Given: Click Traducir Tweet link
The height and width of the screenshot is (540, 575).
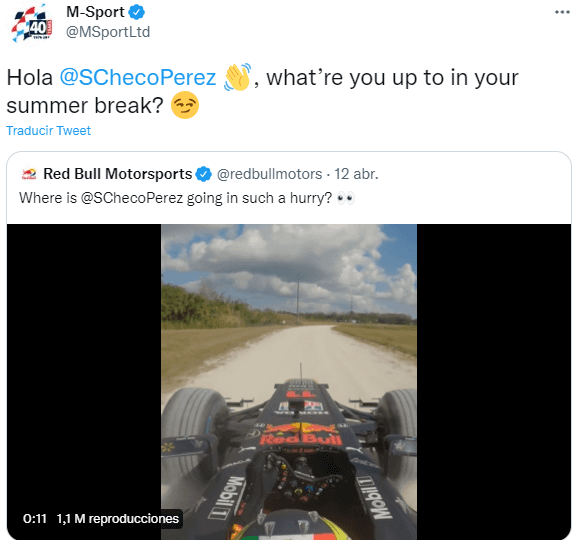Looking at the screenshot, I should coord(48,131).
